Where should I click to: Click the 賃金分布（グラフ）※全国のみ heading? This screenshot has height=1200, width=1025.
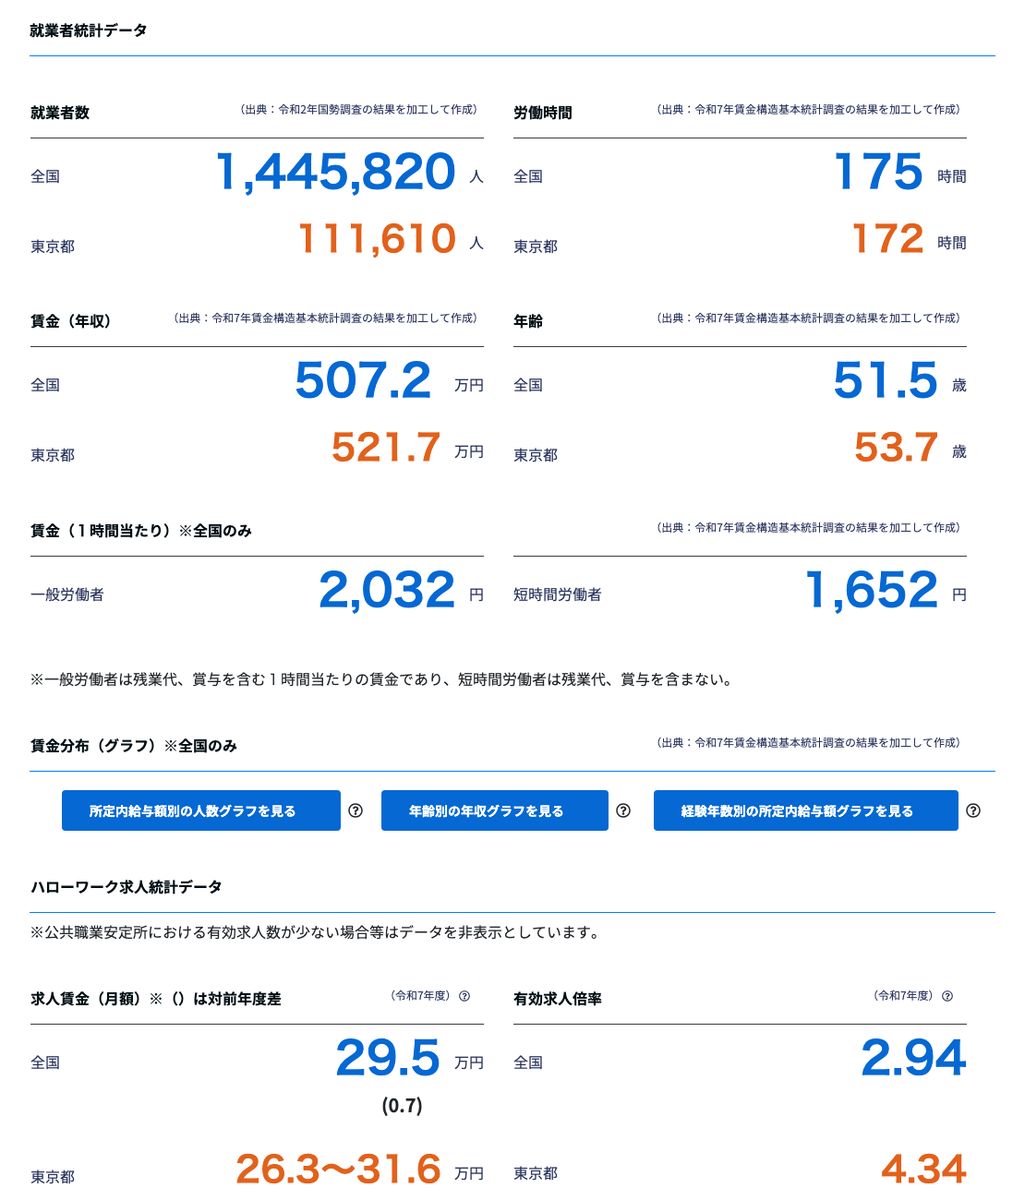click(x=134, y=746)
